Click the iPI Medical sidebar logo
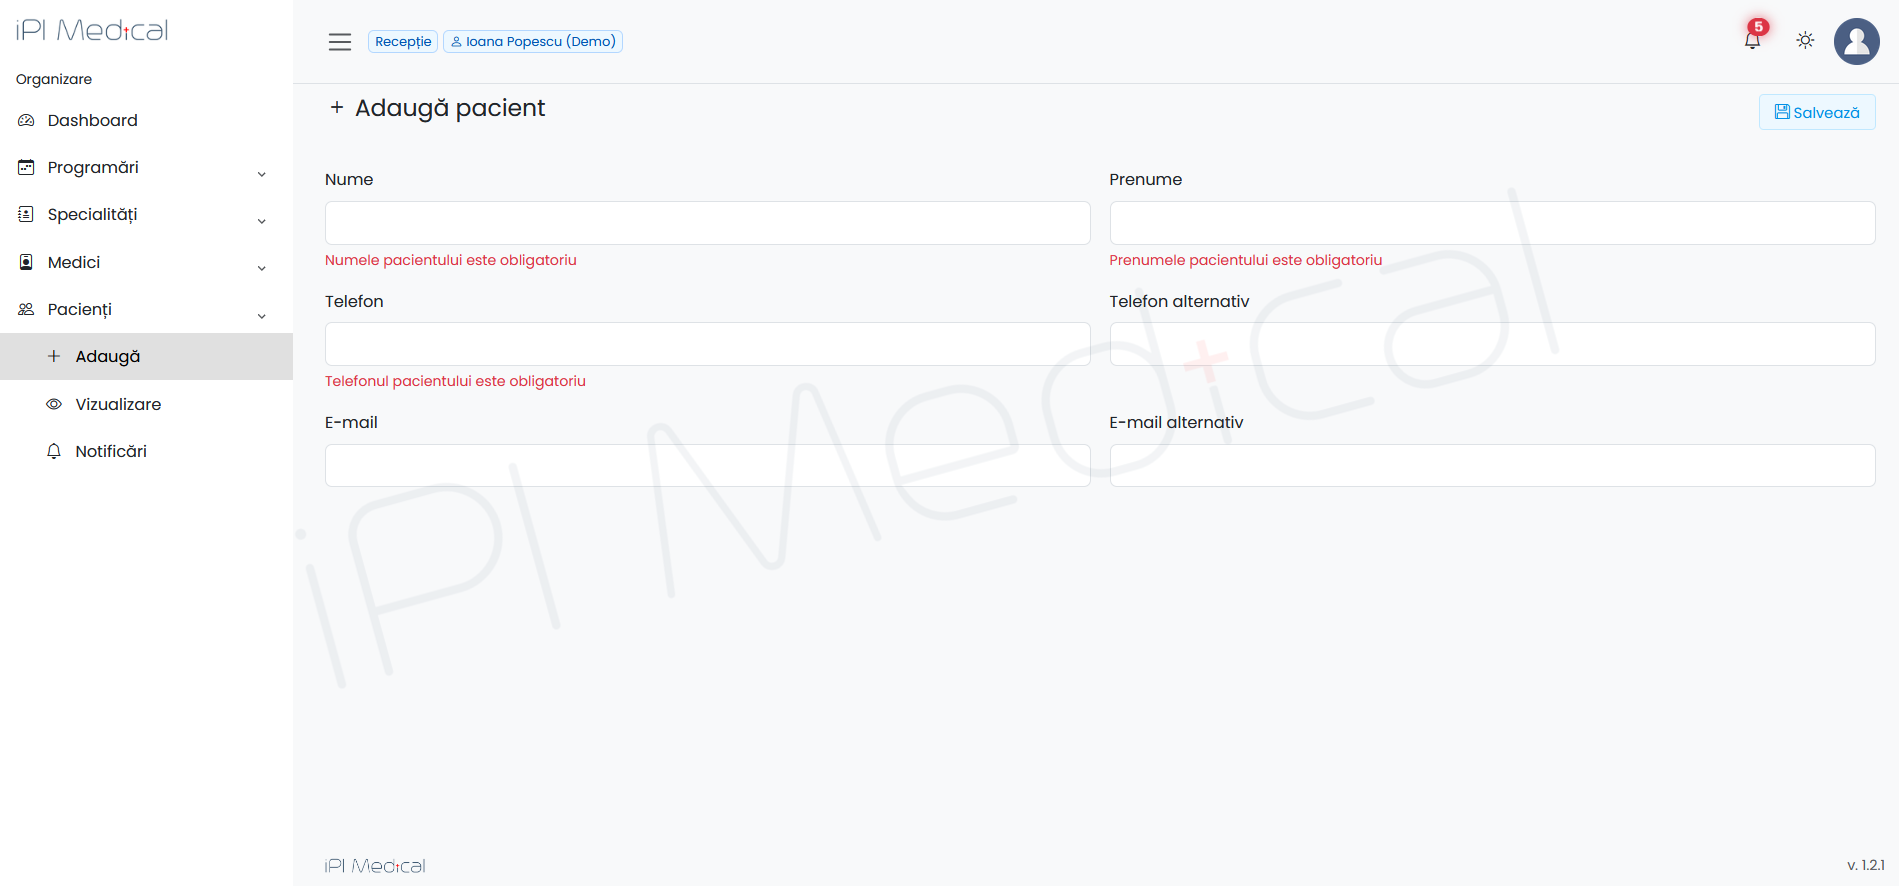 pyautogui.click(x=92, y=31)
